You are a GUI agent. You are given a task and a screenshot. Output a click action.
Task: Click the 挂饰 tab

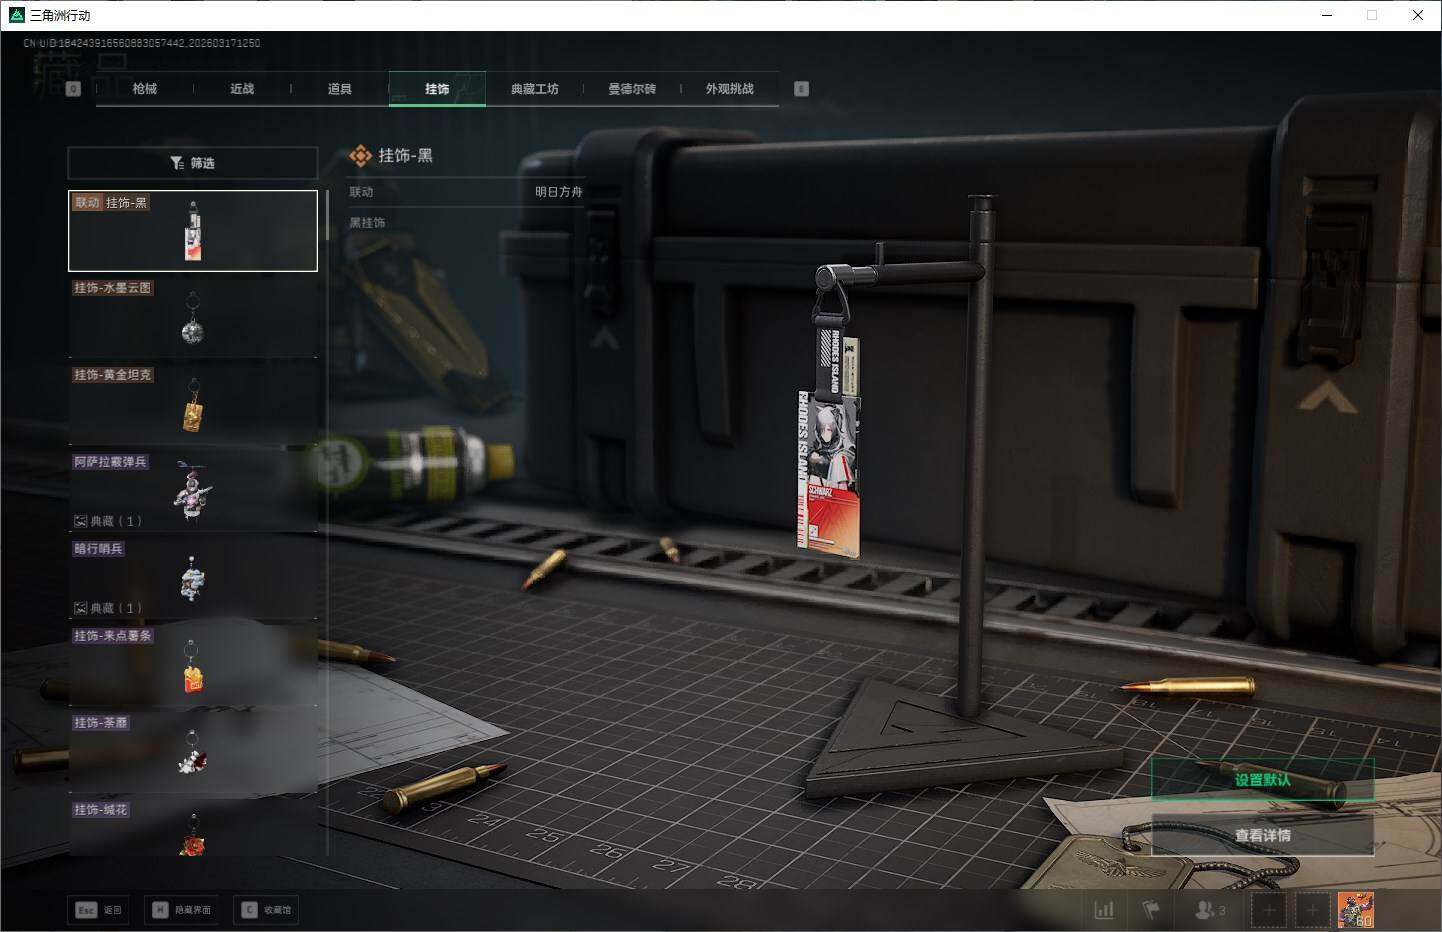(437, 89)
